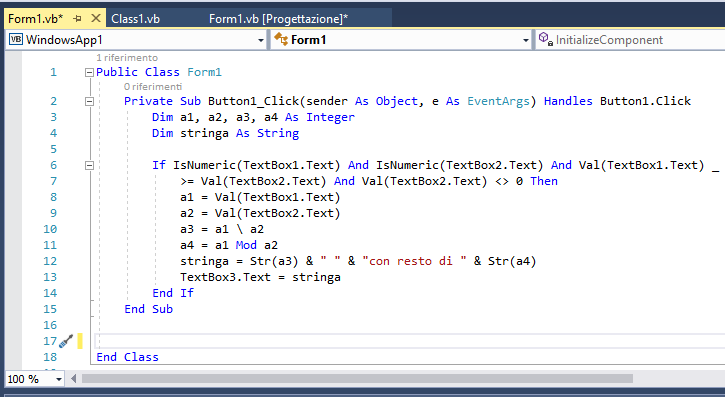Viewport: 725px width, 397px height.
Task: Click 'a3 = a1 \ a2' on line 10
Action: tap(222, 229)
